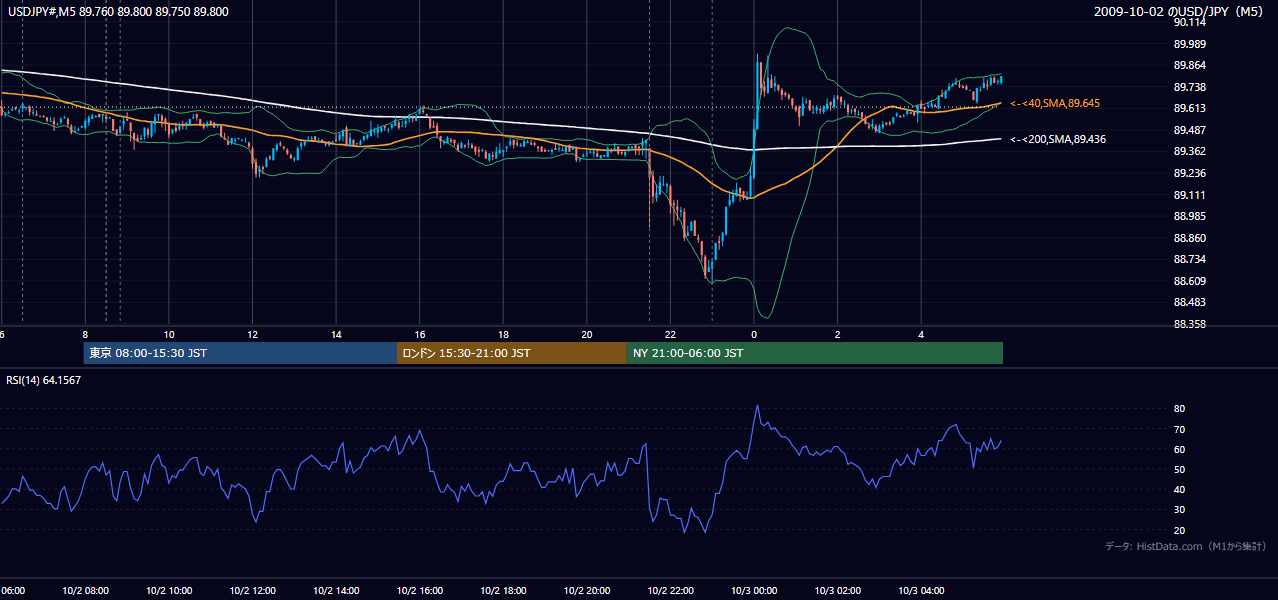The width and height of the screenshot is (1278, 600).
Task: Click the <-<200,SMA,89.436 moving average label
Action: (1058, 139)
